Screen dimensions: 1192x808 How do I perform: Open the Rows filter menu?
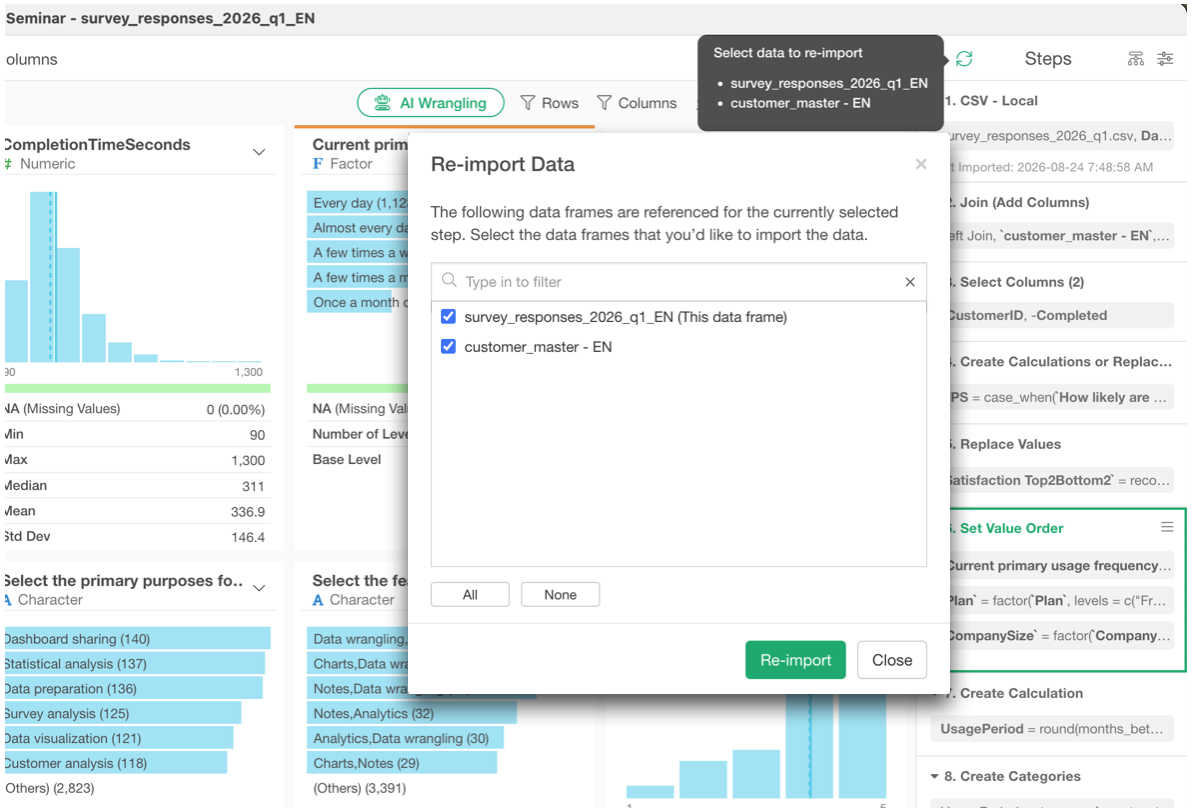[x=550, y=103]
